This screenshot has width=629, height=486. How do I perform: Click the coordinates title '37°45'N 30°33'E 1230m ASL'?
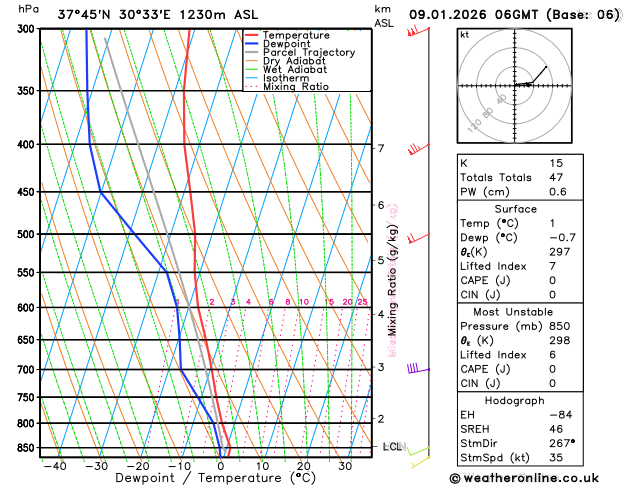(x=158, y=15)
